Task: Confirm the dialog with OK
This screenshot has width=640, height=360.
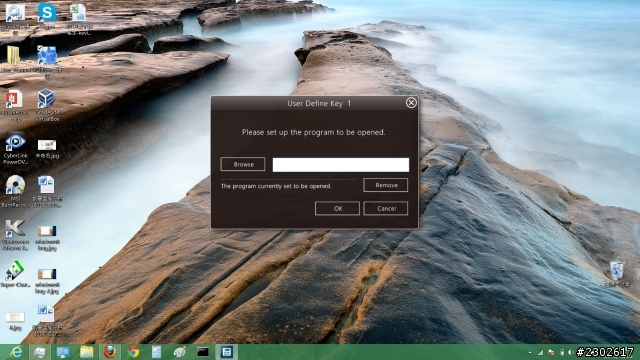Action: pyautogui.click(x=337, y=208)
